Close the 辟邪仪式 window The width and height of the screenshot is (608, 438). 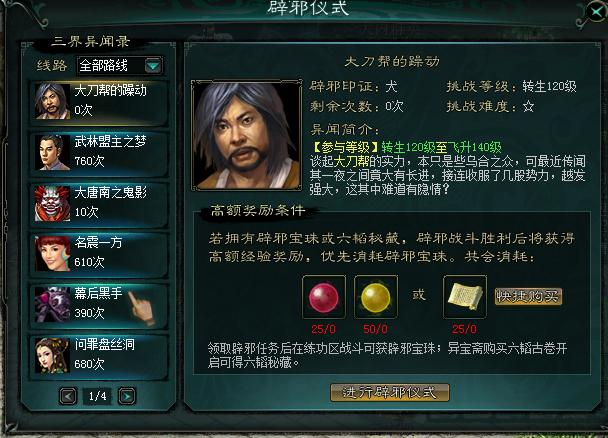(597, 12)
